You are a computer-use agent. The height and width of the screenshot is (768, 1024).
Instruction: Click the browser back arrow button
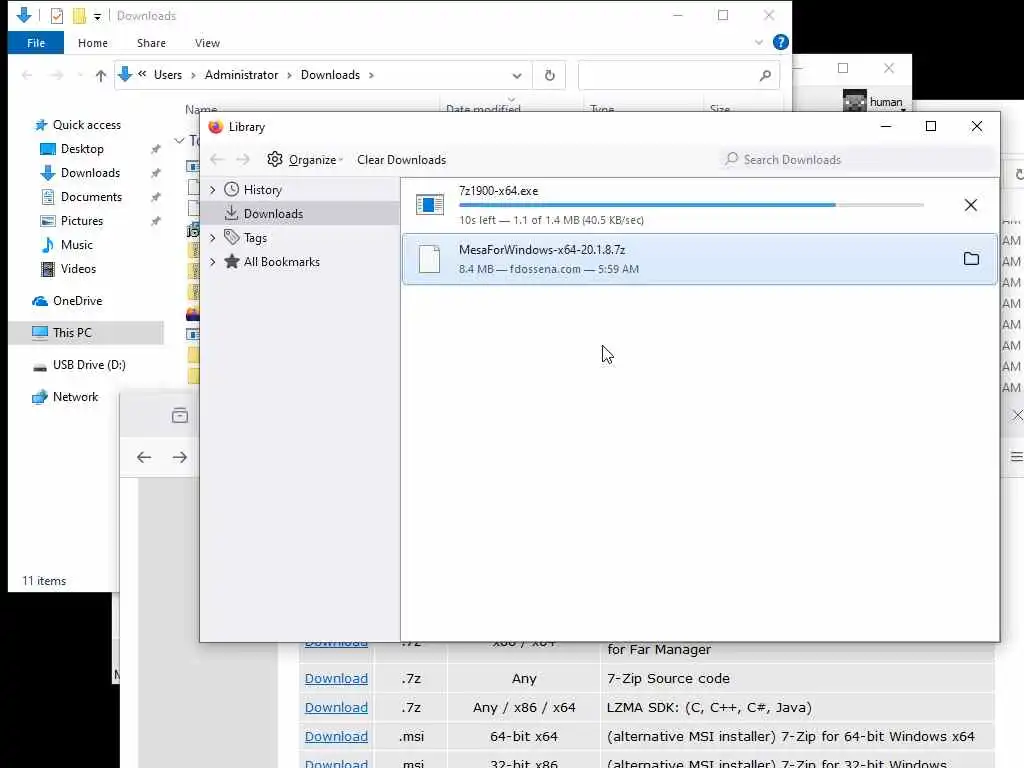(x=144, y=457)
